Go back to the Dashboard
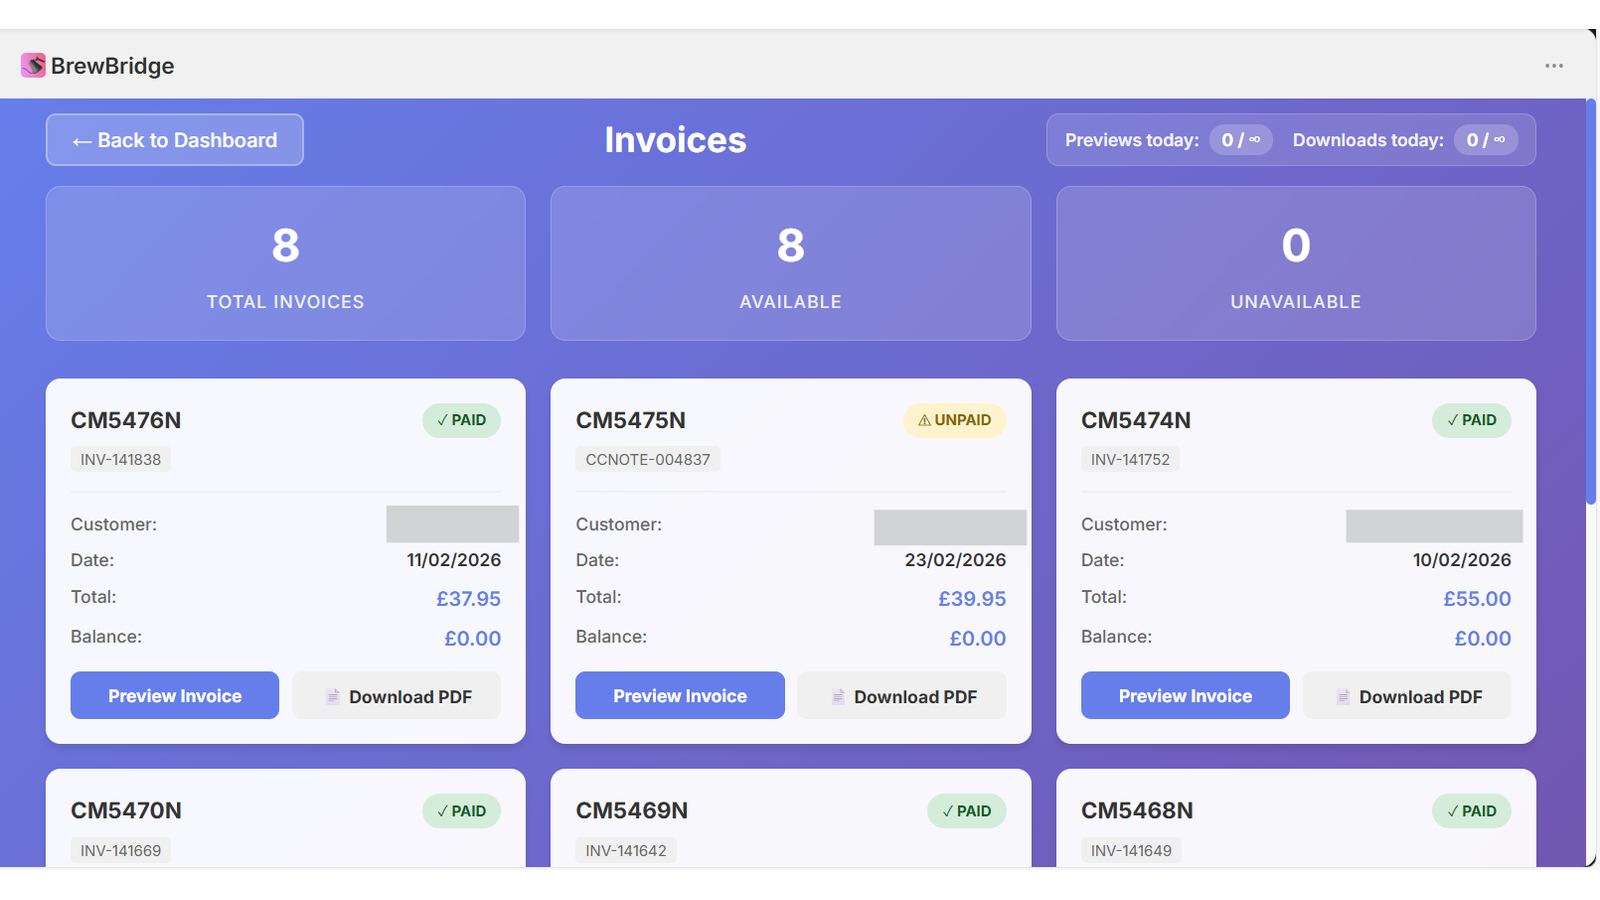Screen dimensions: 1600x900 click(x=174, y=140)
